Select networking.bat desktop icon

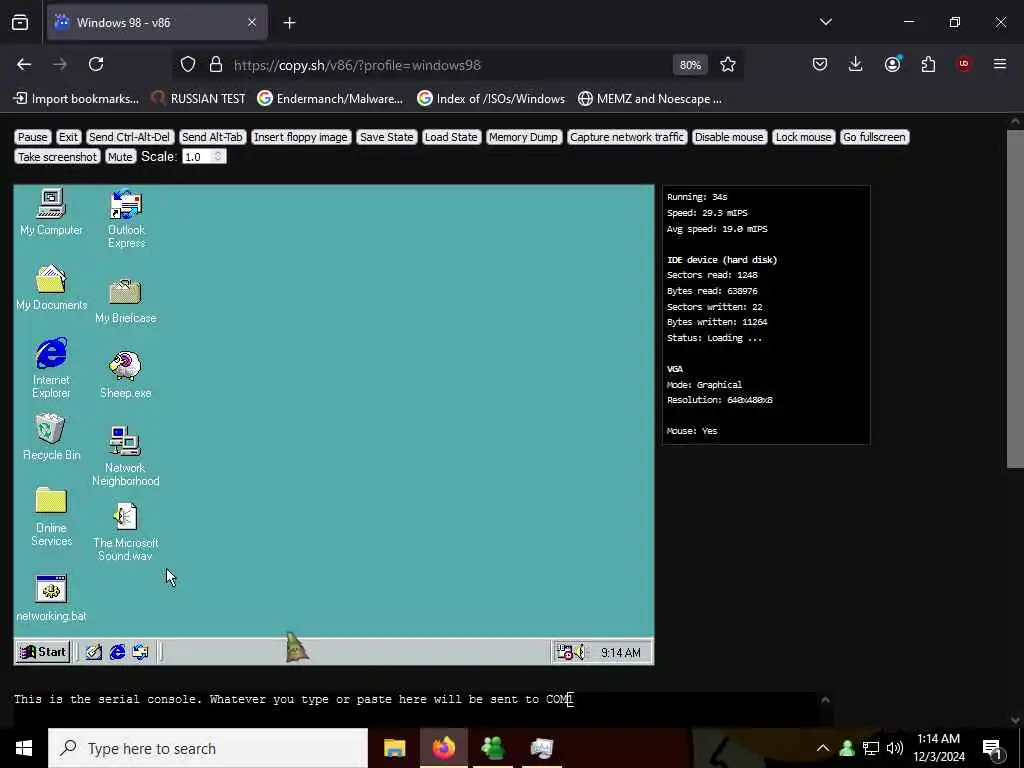click(51, 598)
